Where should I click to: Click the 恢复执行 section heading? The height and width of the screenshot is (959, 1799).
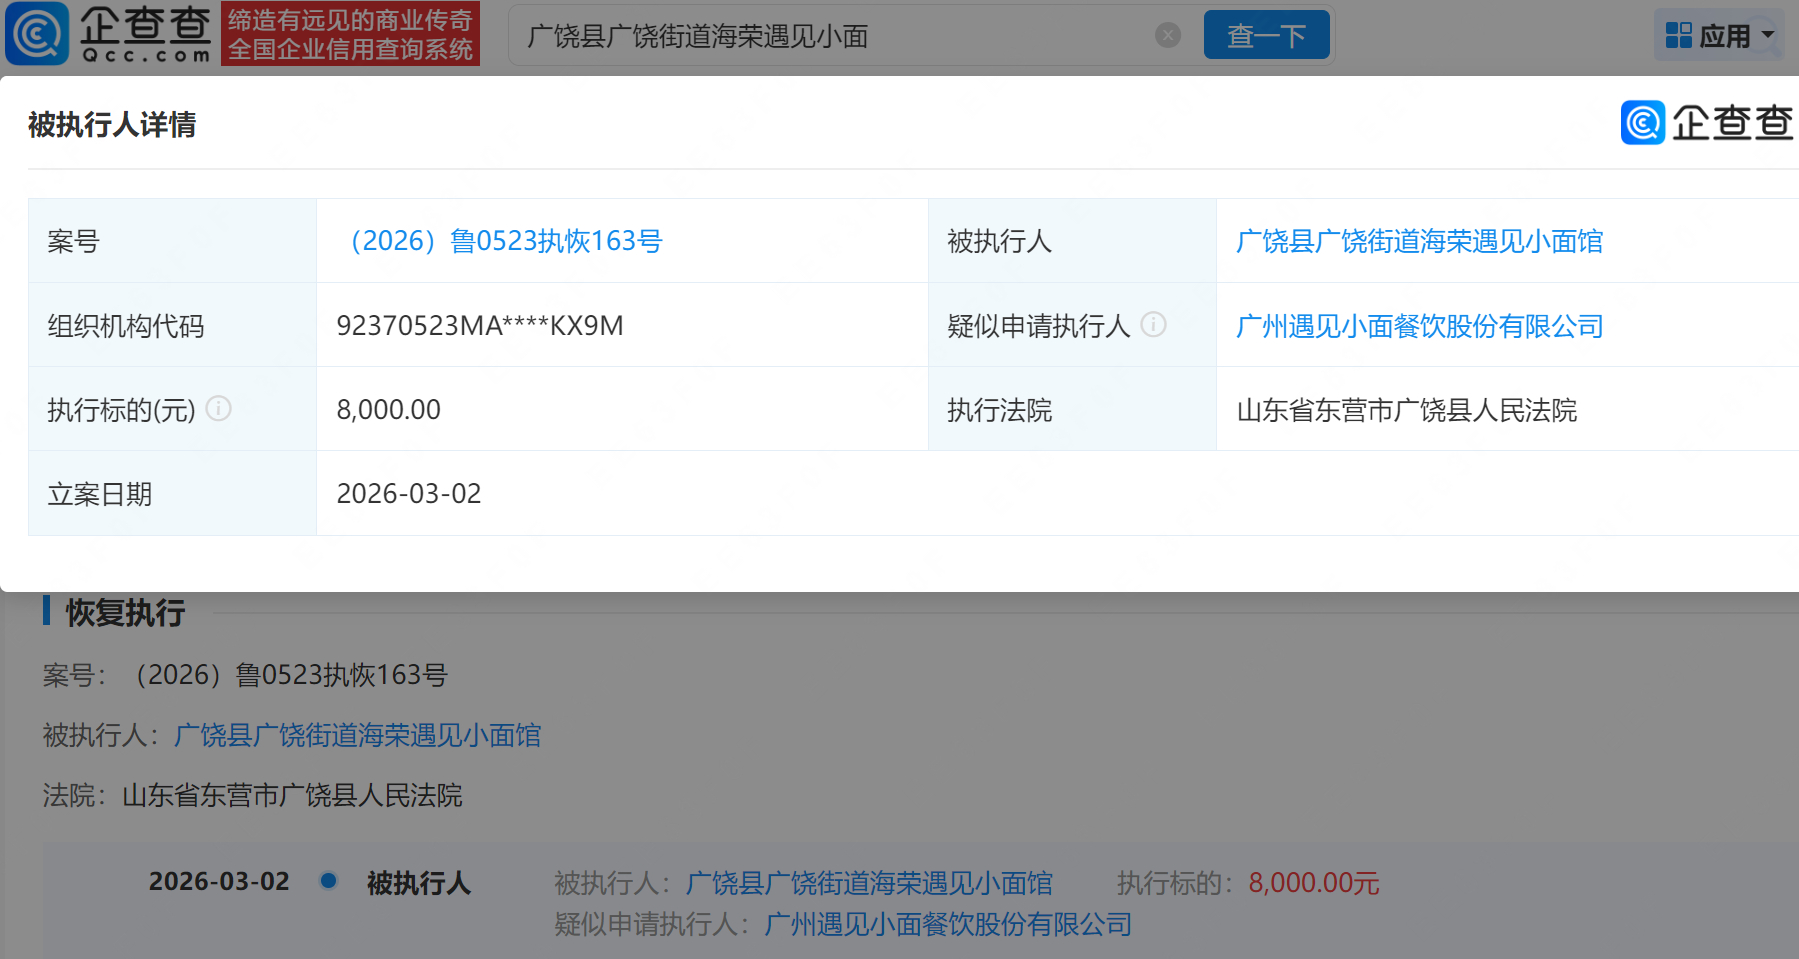point(125,613)
